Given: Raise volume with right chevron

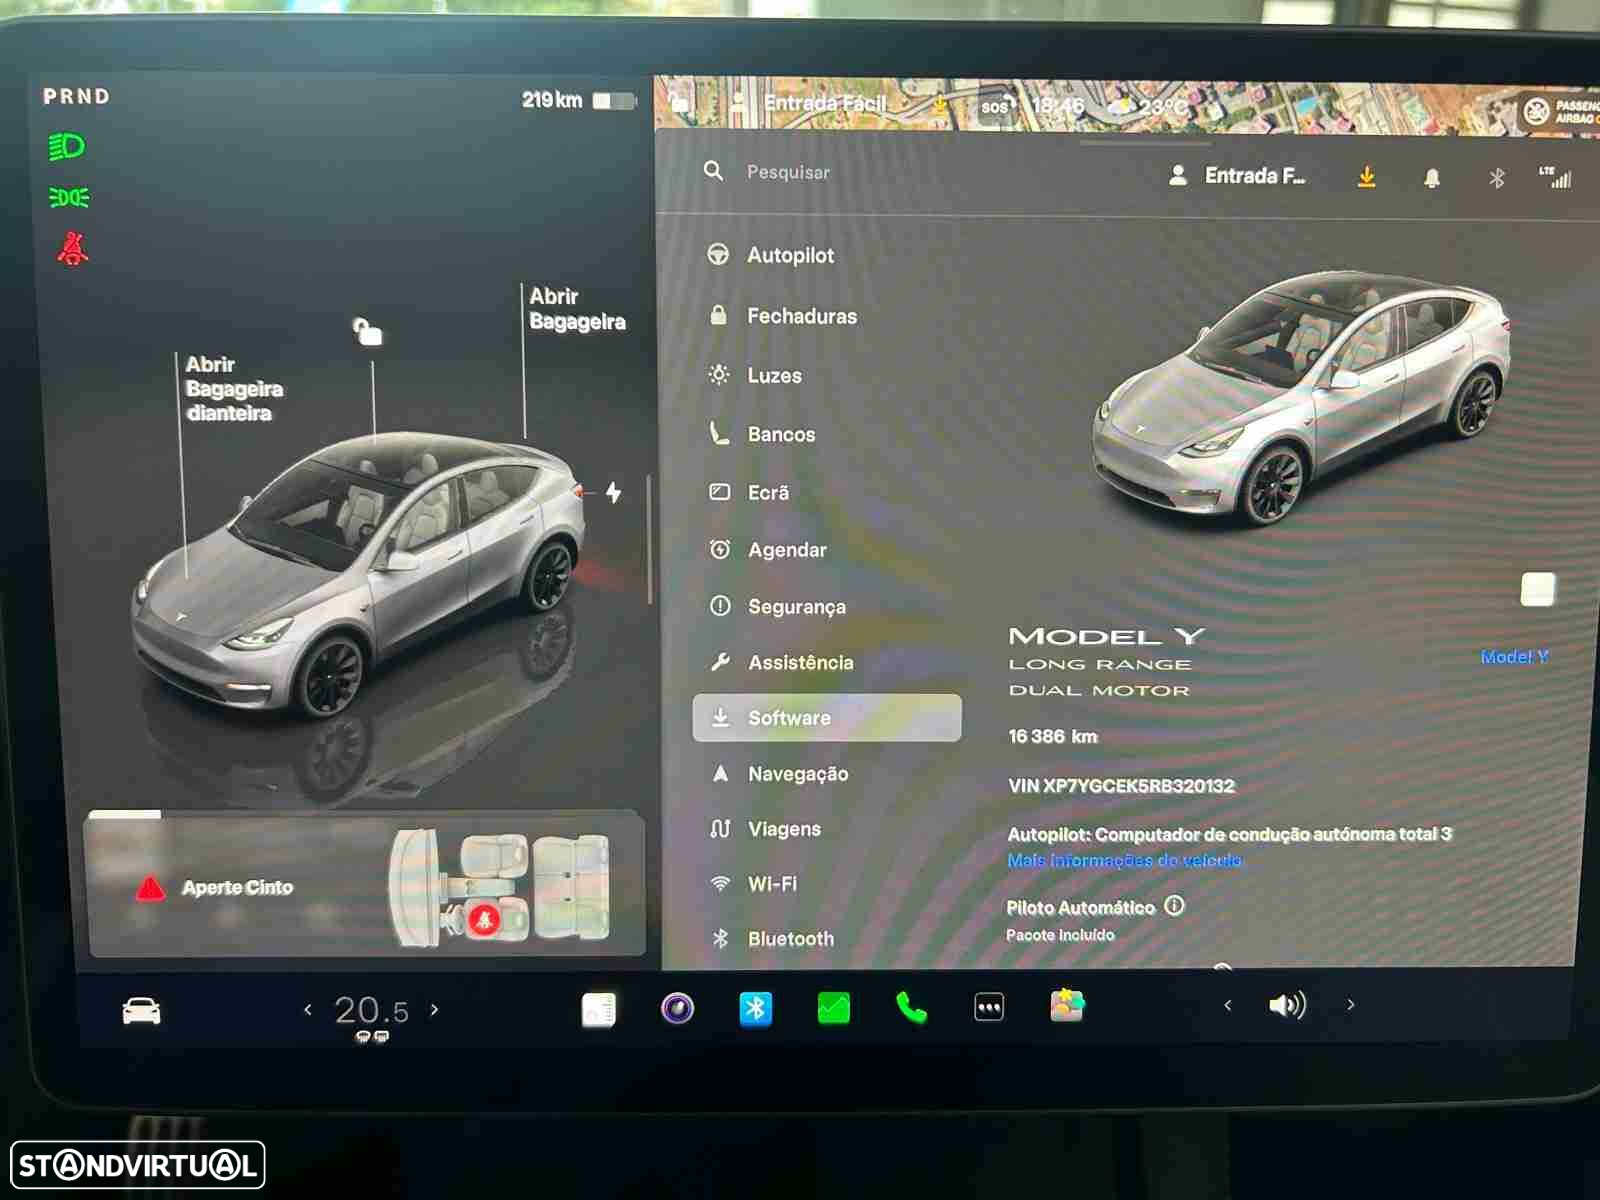Looking at the screenshot, I should pyautogui.click(x=1350, y=1005).
